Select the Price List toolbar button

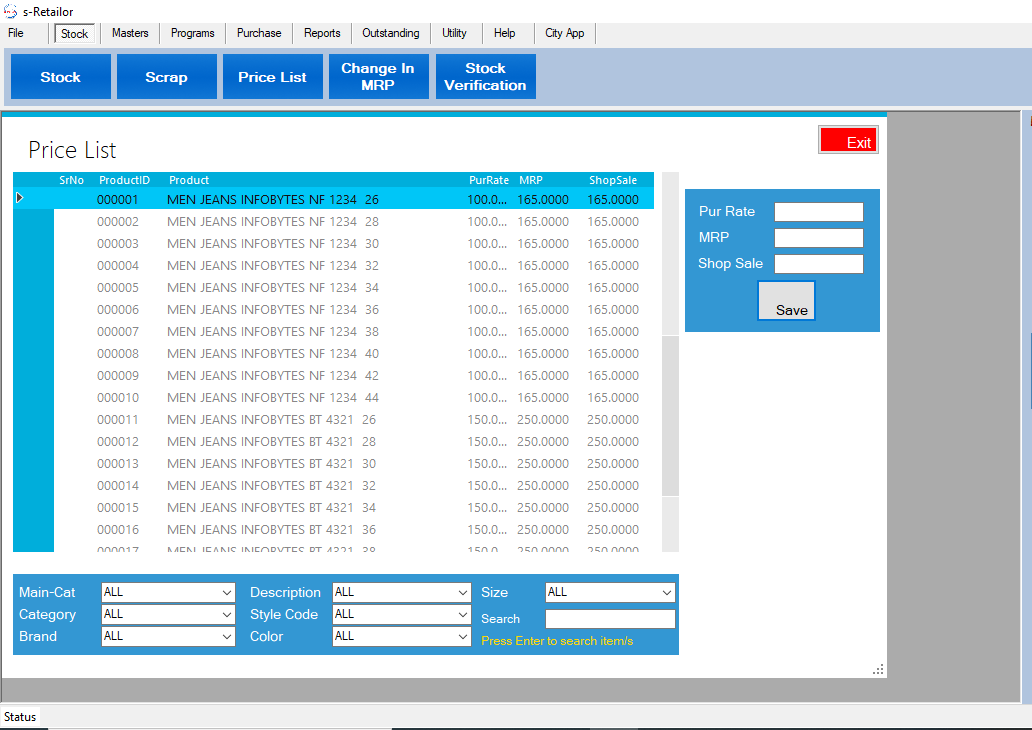pyautogui.click(x=272, y=77)
